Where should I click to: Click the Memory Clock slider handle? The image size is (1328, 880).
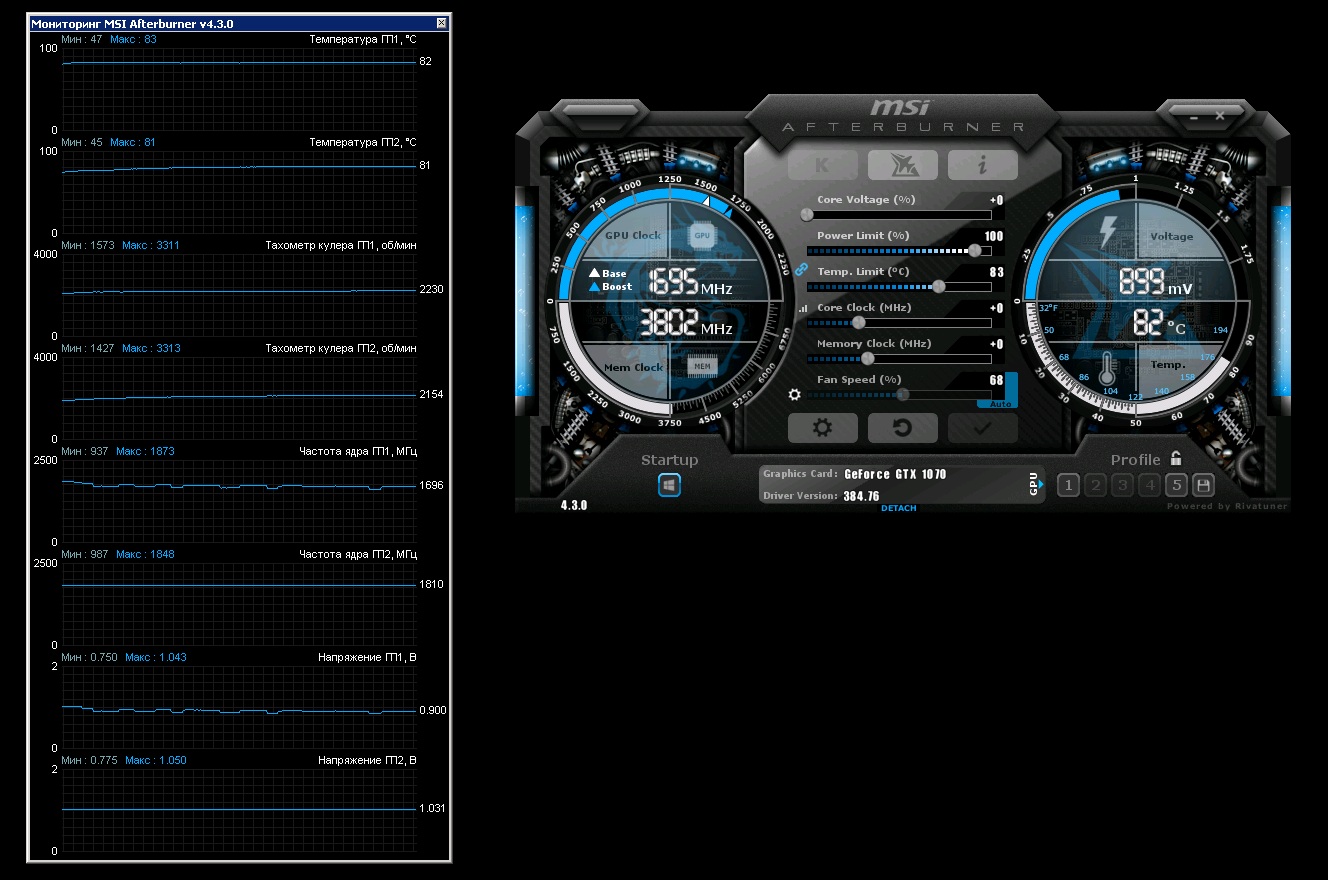tap(867, 358)
